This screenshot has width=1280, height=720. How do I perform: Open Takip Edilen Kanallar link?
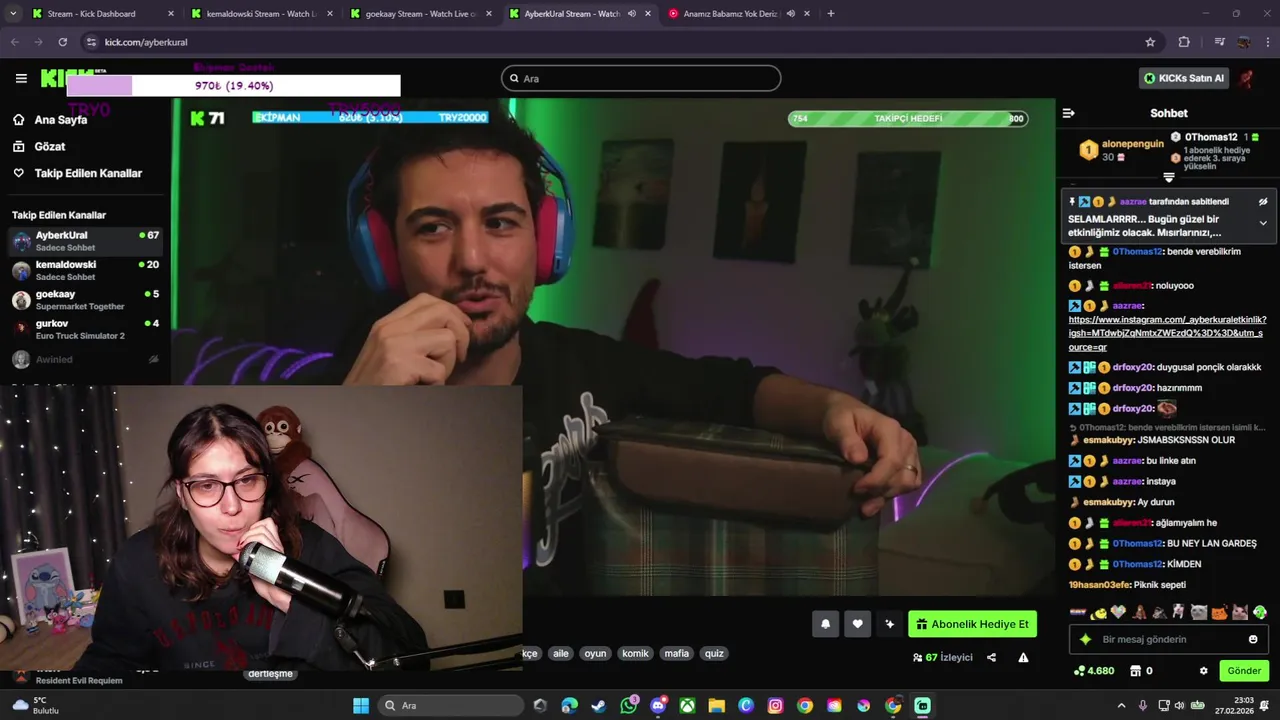tap(88, 173)
